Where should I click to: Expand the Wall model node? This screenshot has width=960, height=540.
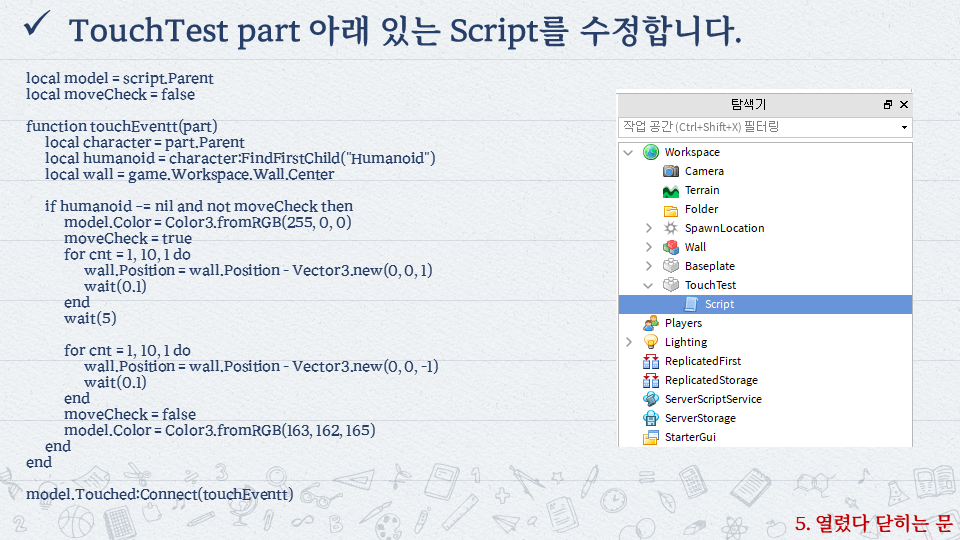649,247
